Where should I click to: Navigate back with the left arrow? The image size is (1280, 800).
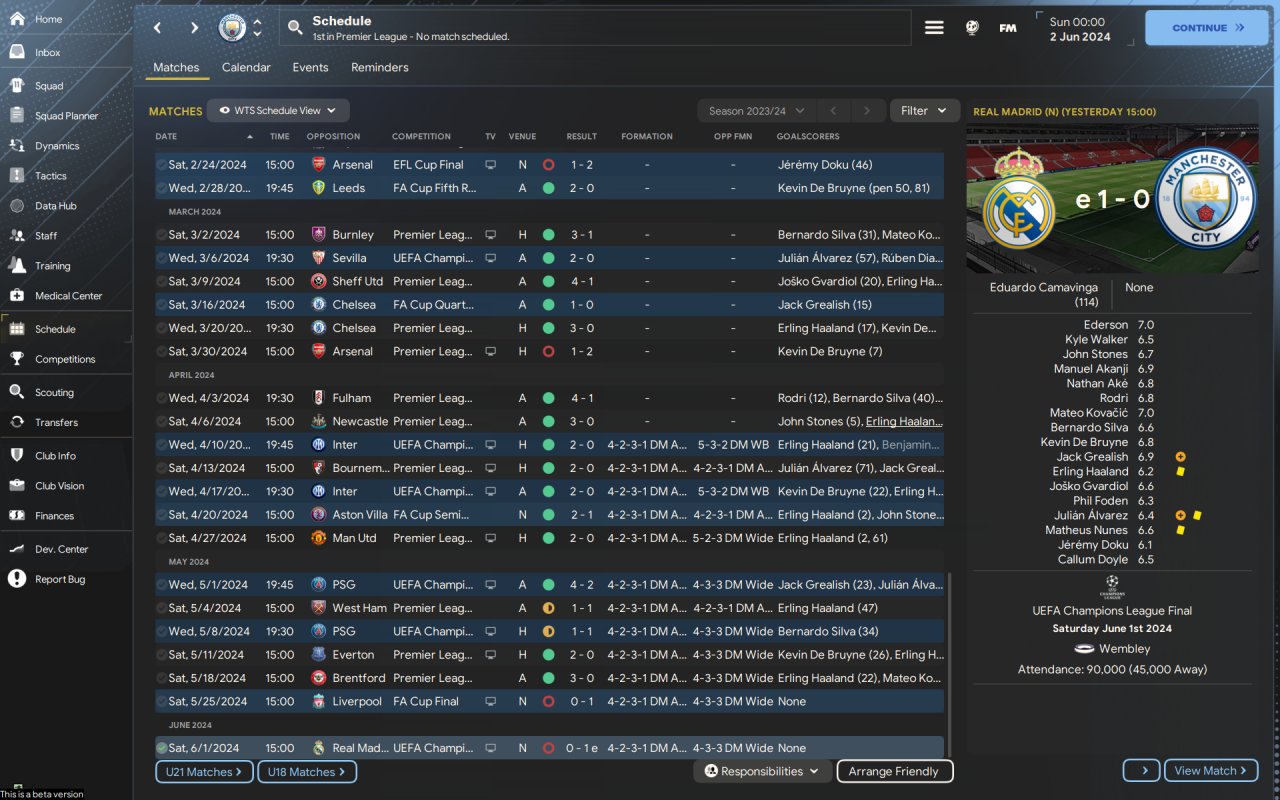[157, 28]
